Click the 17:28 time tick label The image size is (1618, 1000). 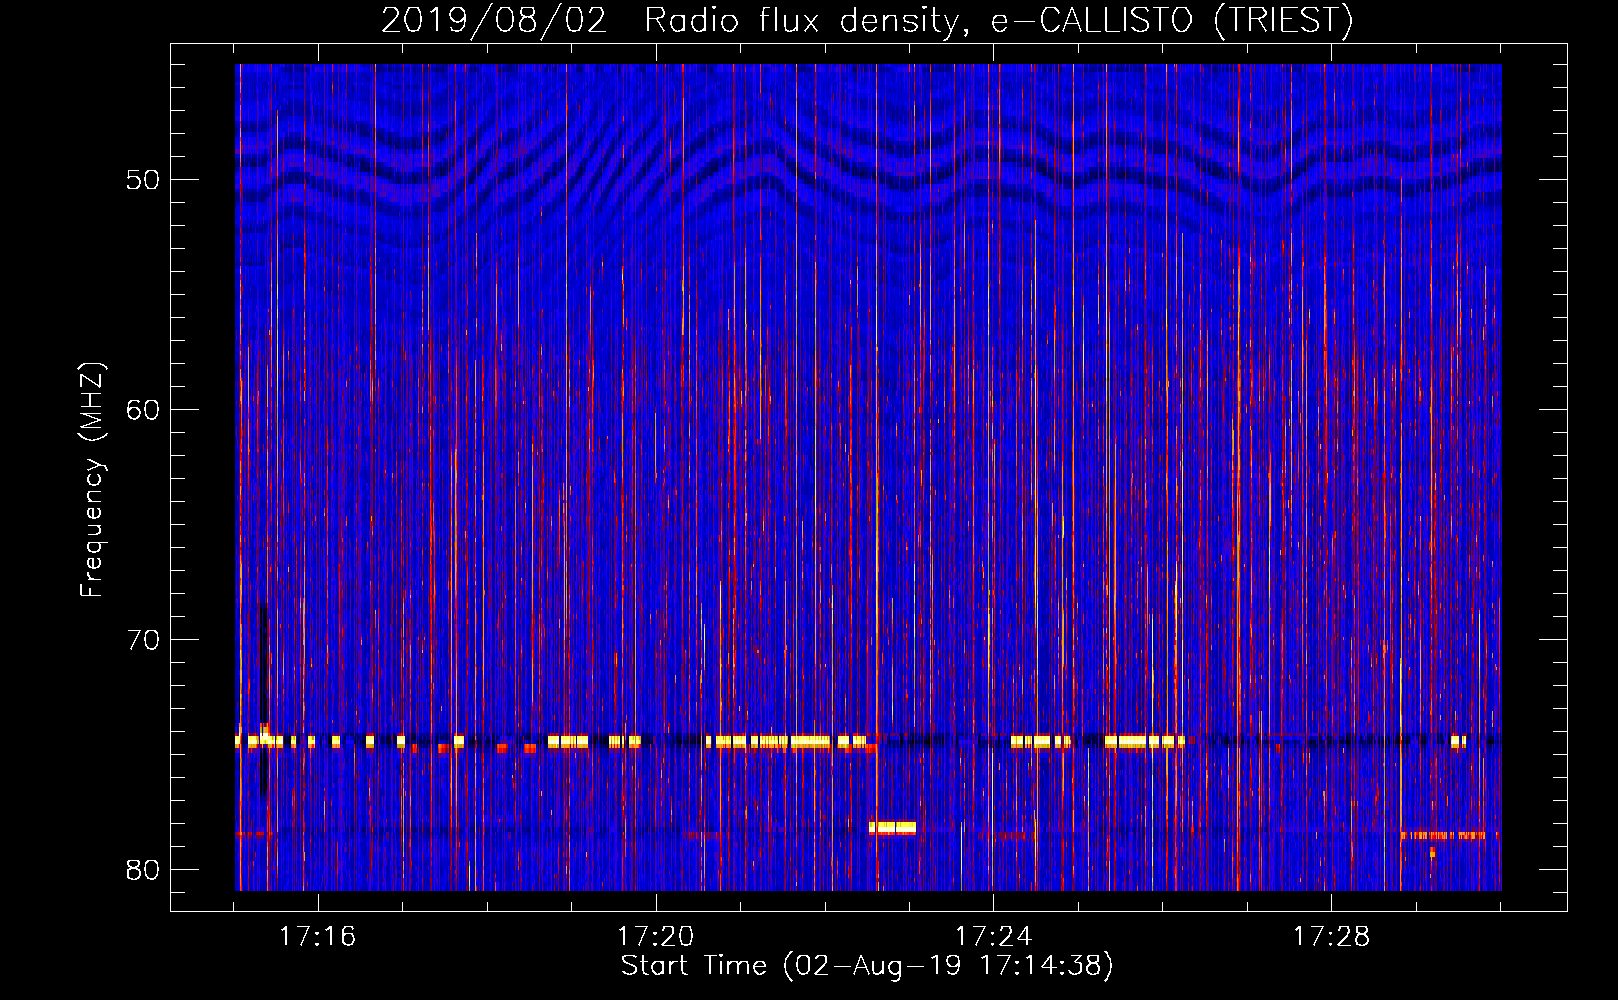click(x=1331, y=937)
